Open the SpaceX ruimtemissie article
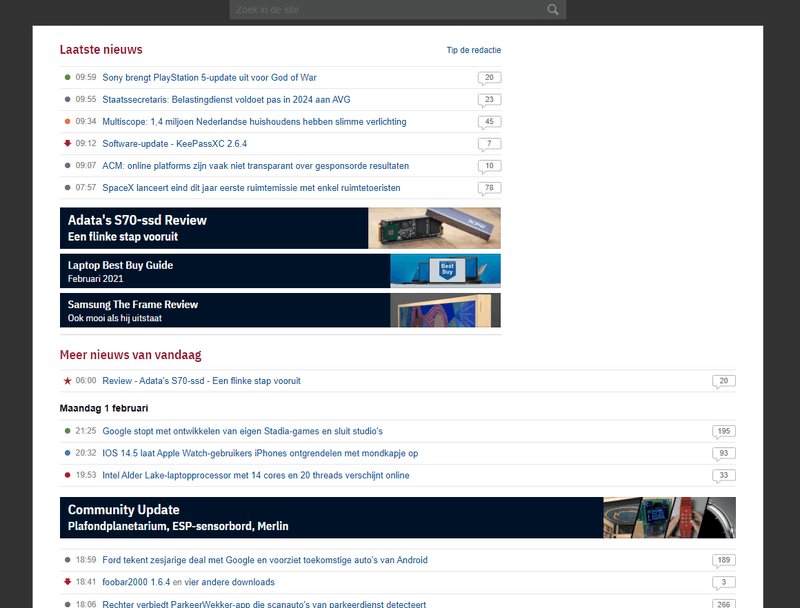The height and width of the screenshot is (608, 800). [251, 188]
